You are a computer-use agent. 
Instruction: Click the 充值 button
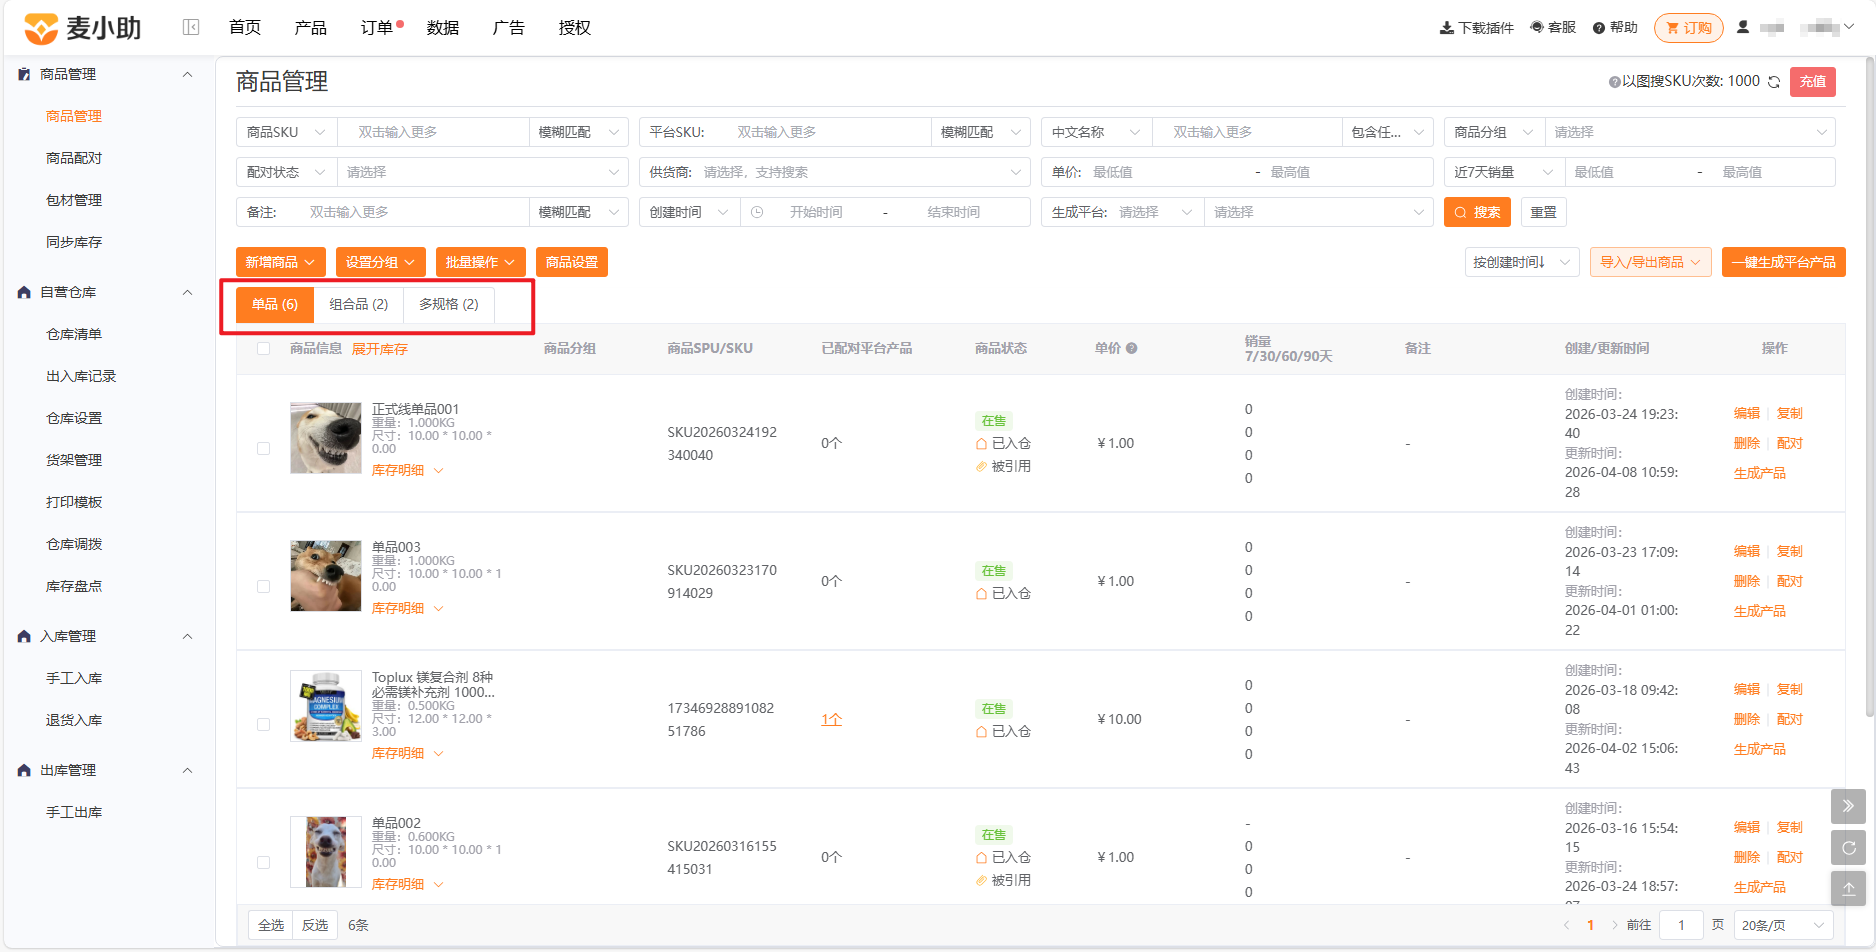tap(1813, 82)
